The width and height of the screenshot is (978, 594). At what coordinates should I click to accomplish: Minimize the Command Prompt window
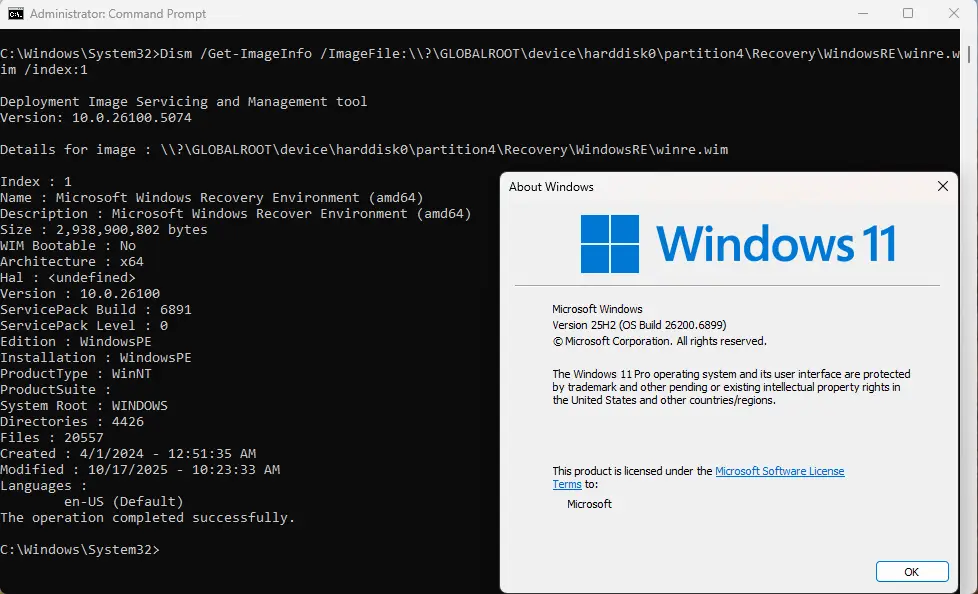point(863,14)
